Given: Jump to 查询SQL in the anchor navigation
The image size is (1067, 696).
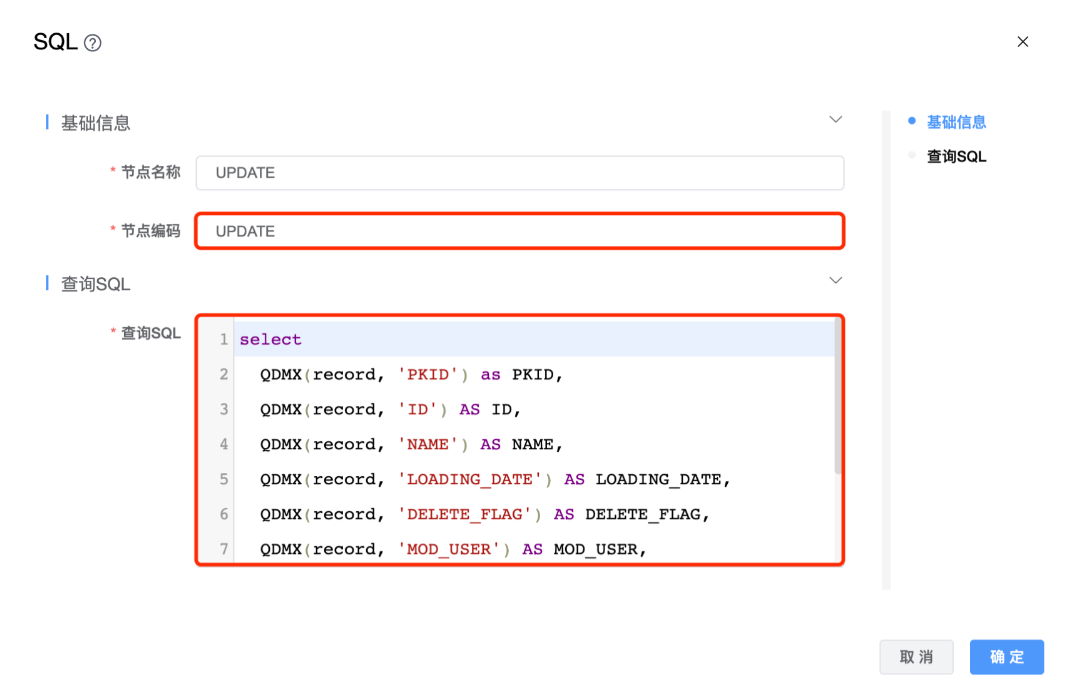Looking at the screenshot, I should 956,157.
